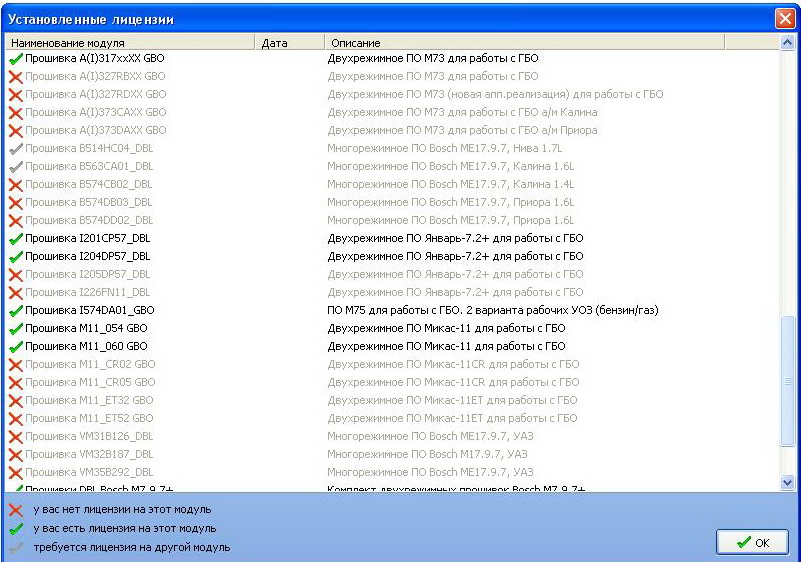Screen dimensions: 801x562
Task: Click the red X icon beside Прошивка B574CB02_DBL
Action: pos(16,184)
